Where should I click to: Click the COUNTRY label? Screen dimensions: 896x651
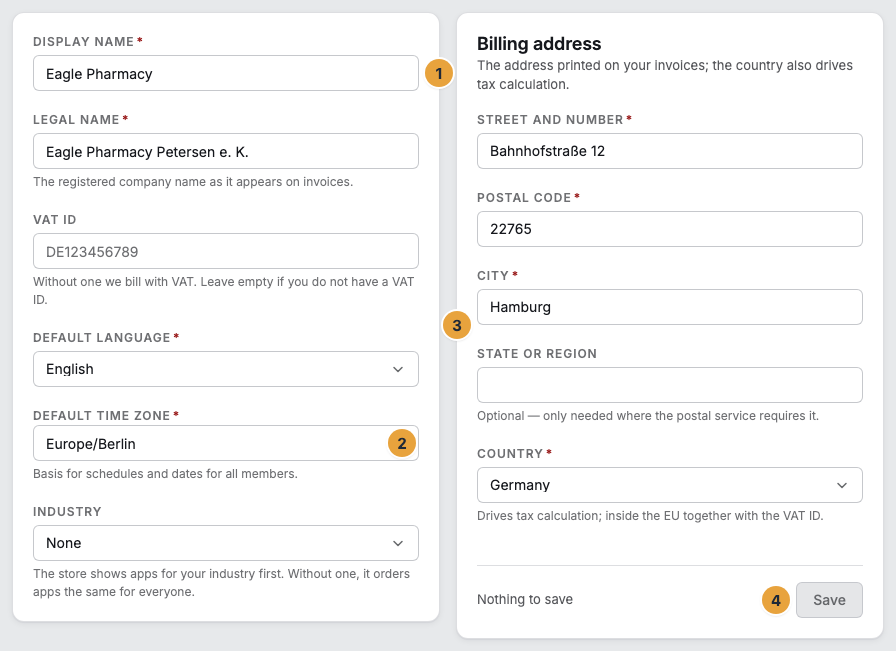point(510,454)
